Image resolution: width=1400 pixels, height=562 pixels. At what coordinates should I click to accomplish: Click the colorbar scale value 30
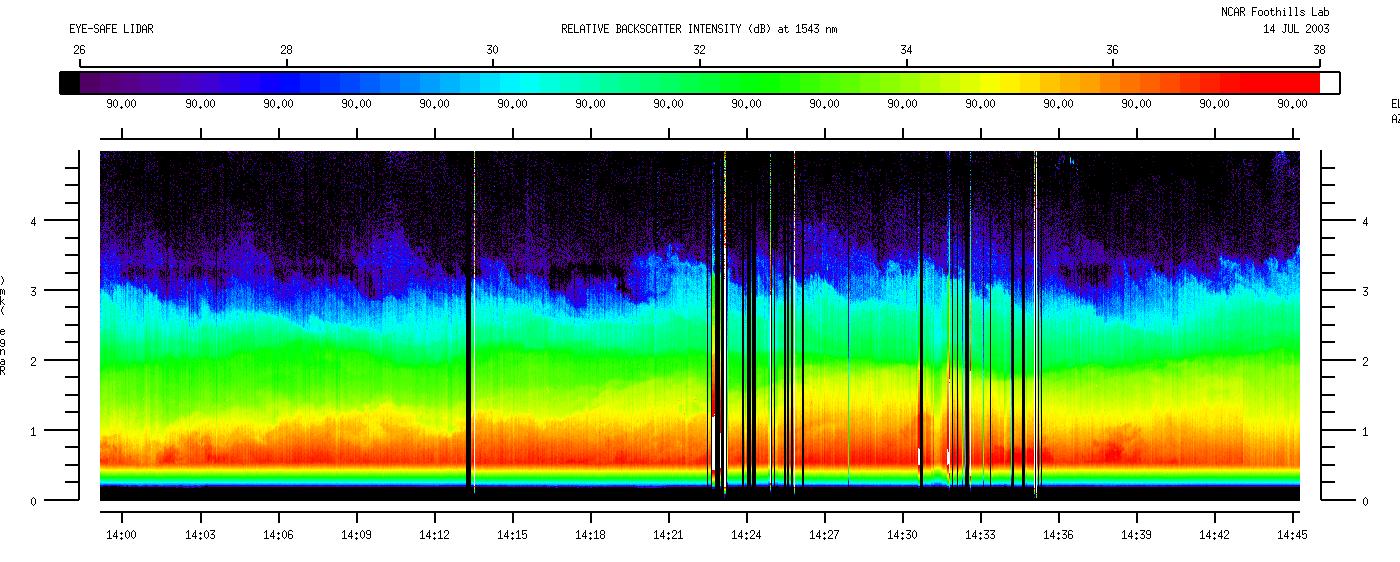coord(492,50)
